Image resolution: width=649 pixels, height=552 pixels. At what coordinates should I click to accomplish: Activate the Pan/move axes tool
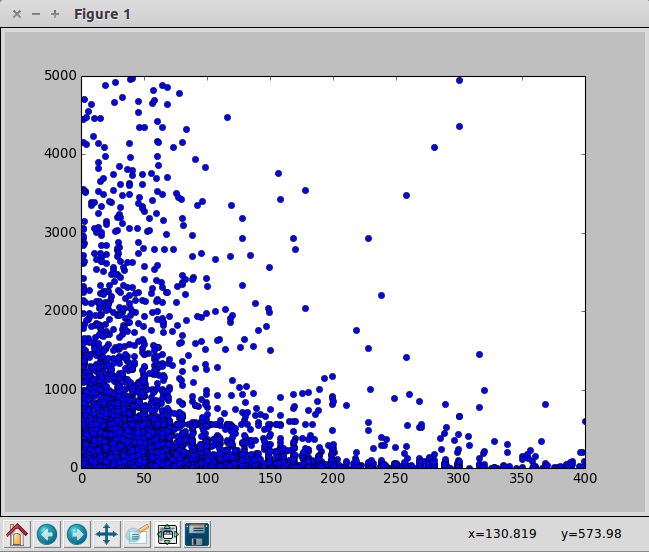coord(107,534)
